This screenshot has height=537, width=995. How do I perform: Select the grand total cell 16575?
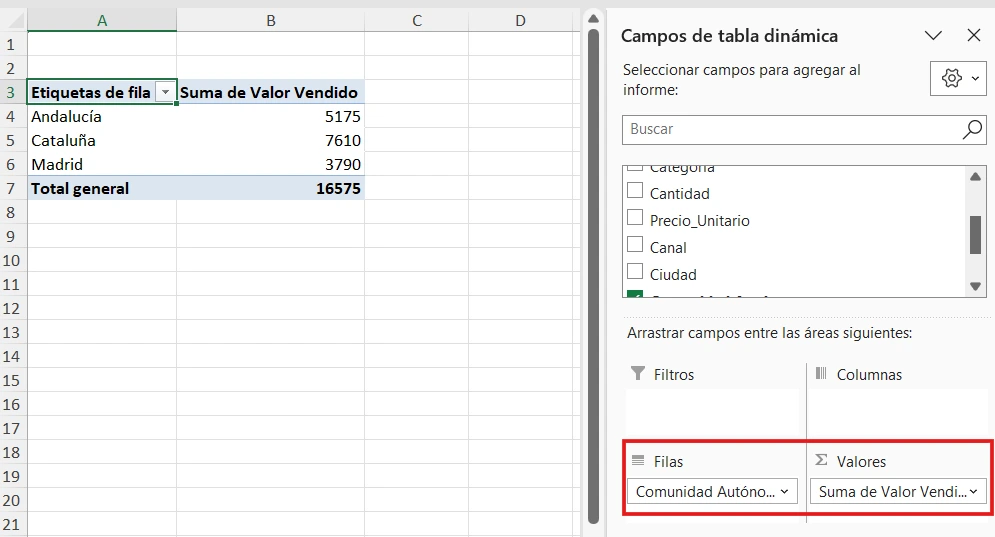[x=270, y=189]
